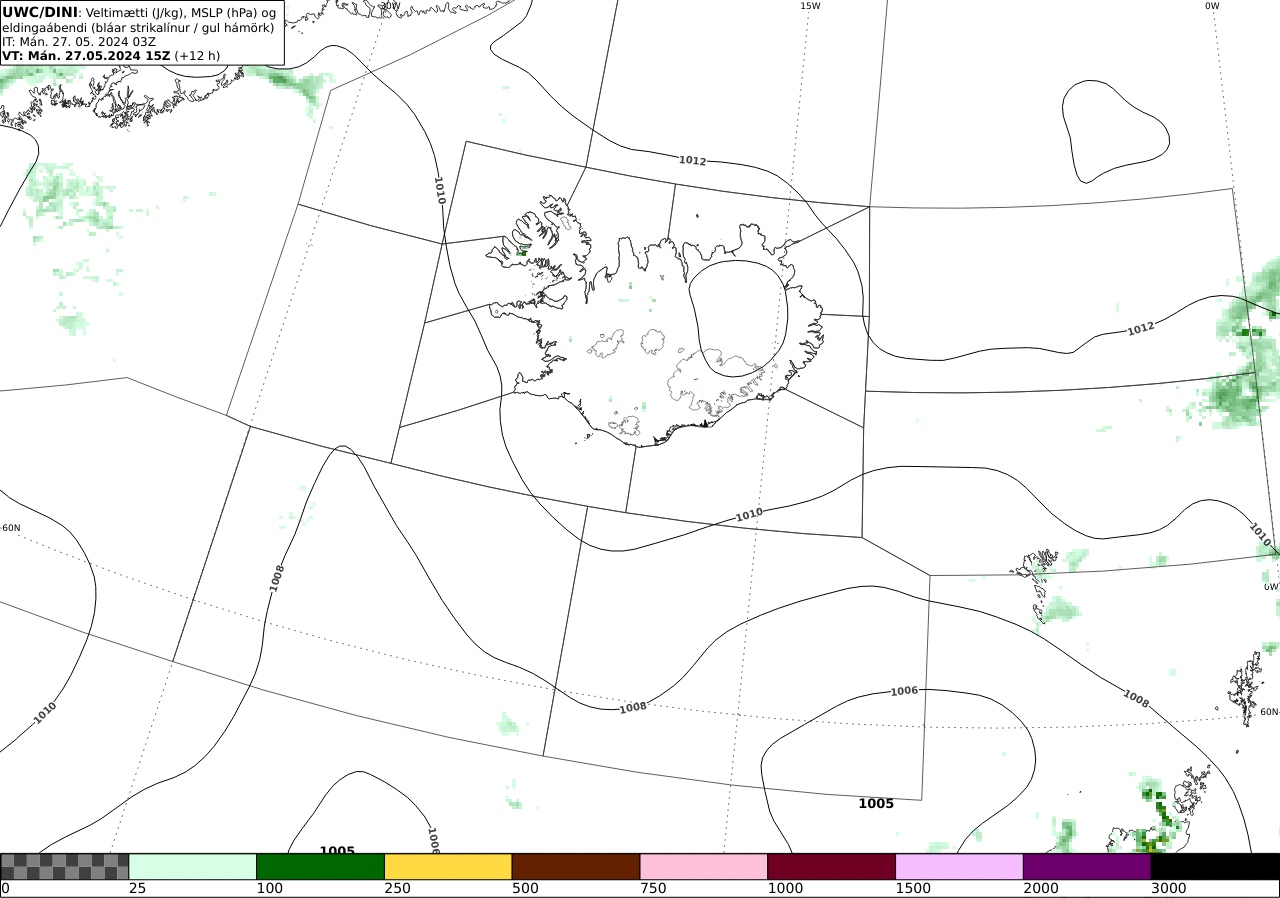Select the '750' legend scale value
The image size is (1280, 898).
(x=653, y=888)
